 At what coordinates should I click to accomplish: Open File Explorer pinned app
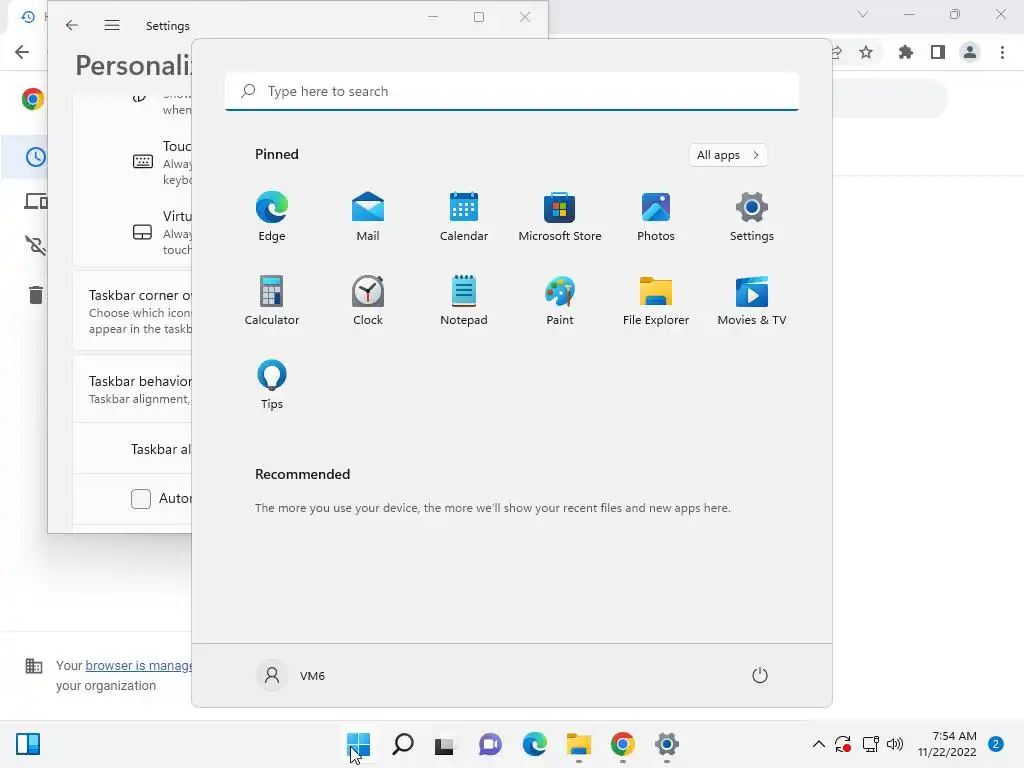point(656,300)
